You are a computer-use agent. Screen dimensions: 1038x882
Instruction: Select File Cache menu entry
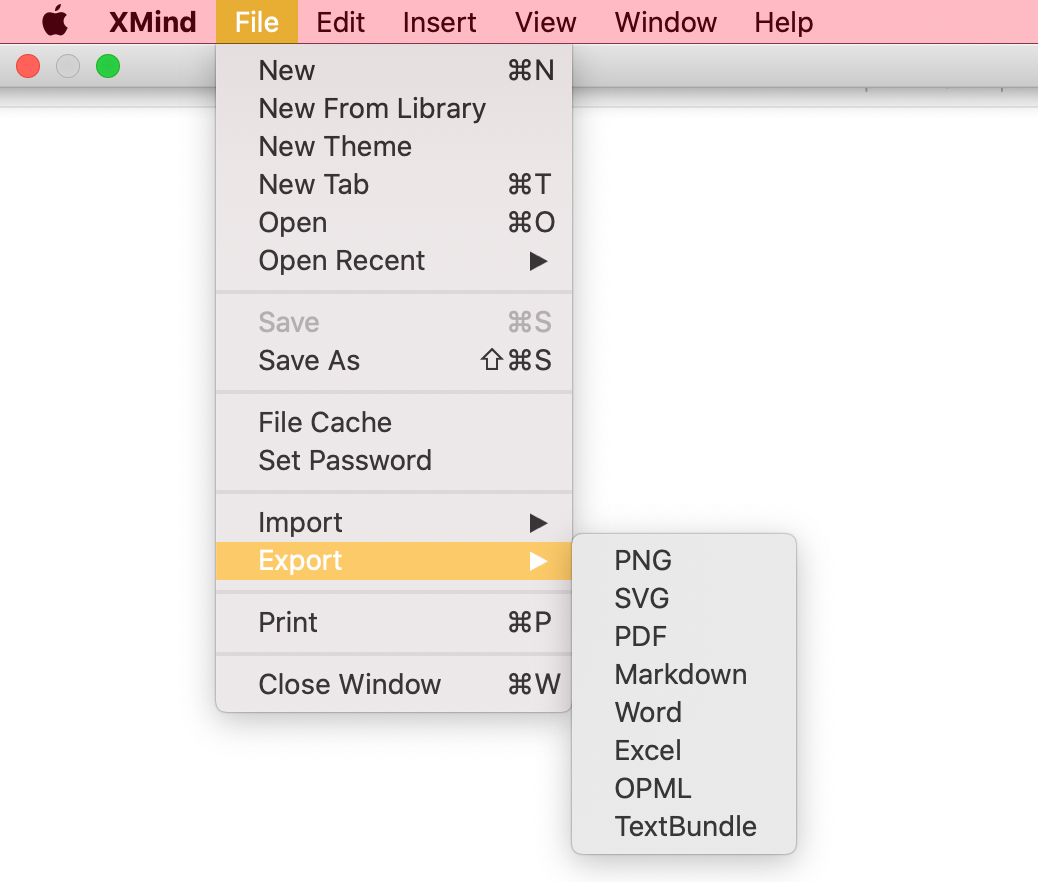pos(394,422)
